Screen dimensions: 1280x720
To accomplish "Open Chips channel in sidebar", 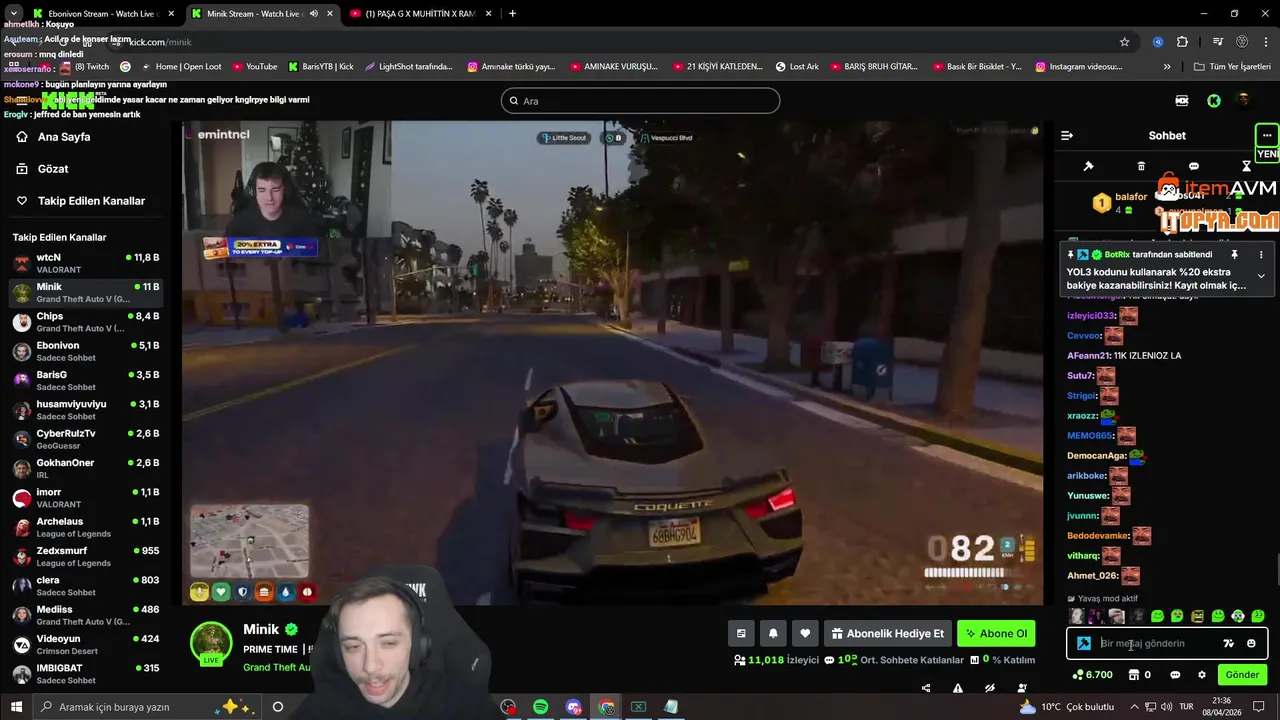I will (x=85, y=322).
